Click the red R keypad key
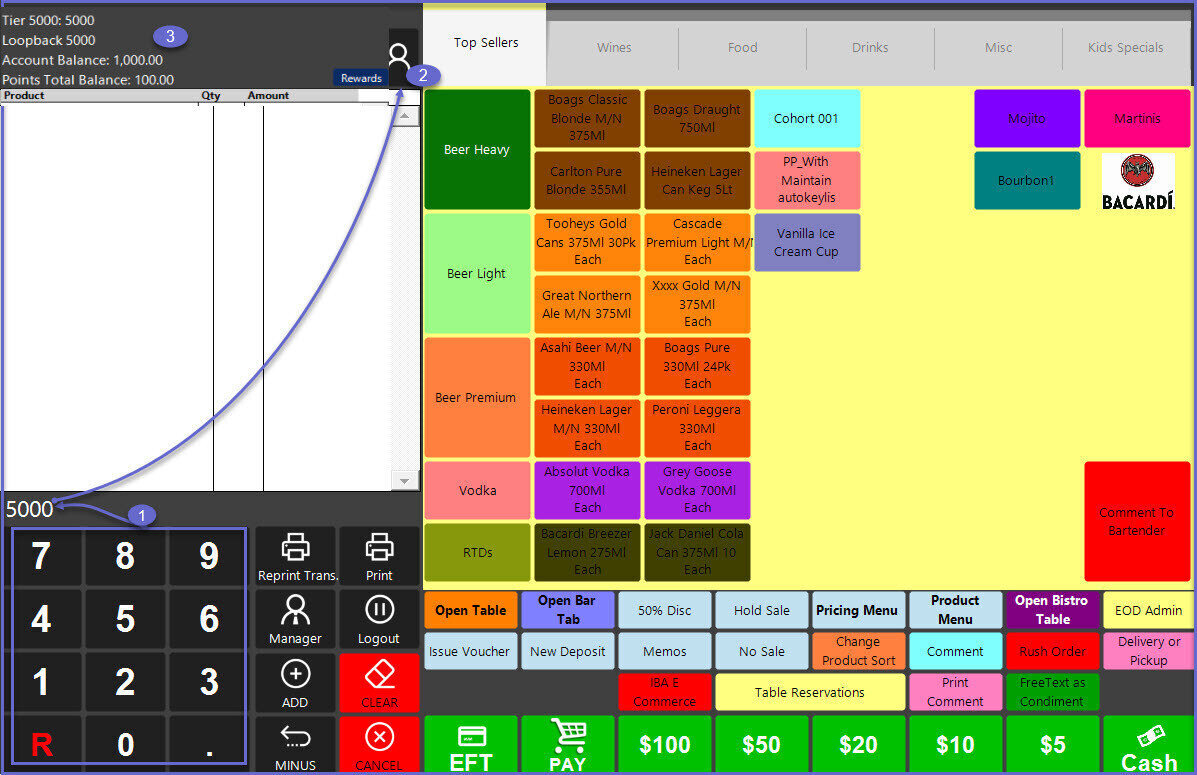 click(41, 744)
